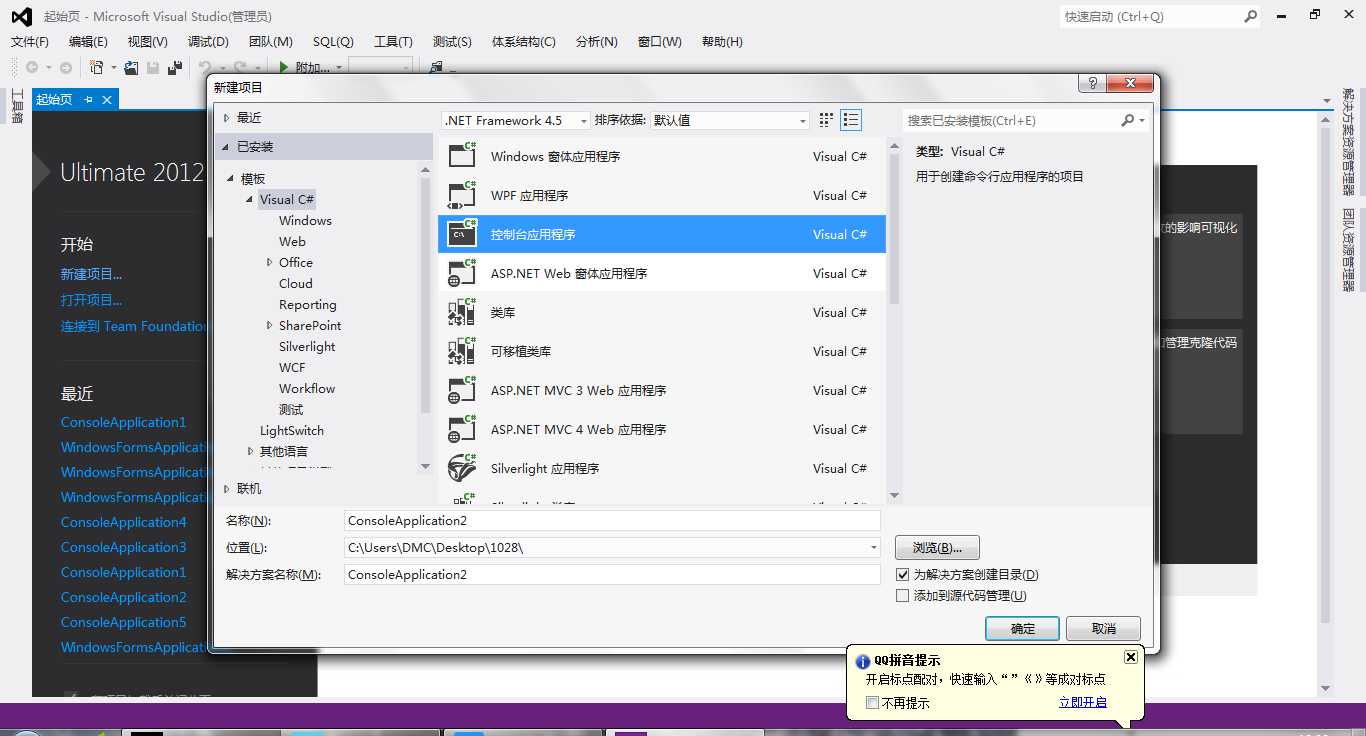Image resolution: width=1366 pixels, height=736 pixels.
Task: Close the QQ拼音提示 tooltip popup
Action: click(1131, 657)
